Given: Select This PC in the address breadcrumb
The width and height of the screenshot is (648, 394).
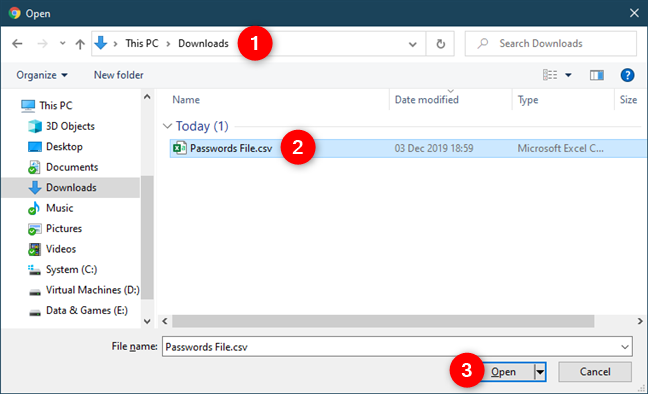Looking at the screenshot, I should 142,43.
